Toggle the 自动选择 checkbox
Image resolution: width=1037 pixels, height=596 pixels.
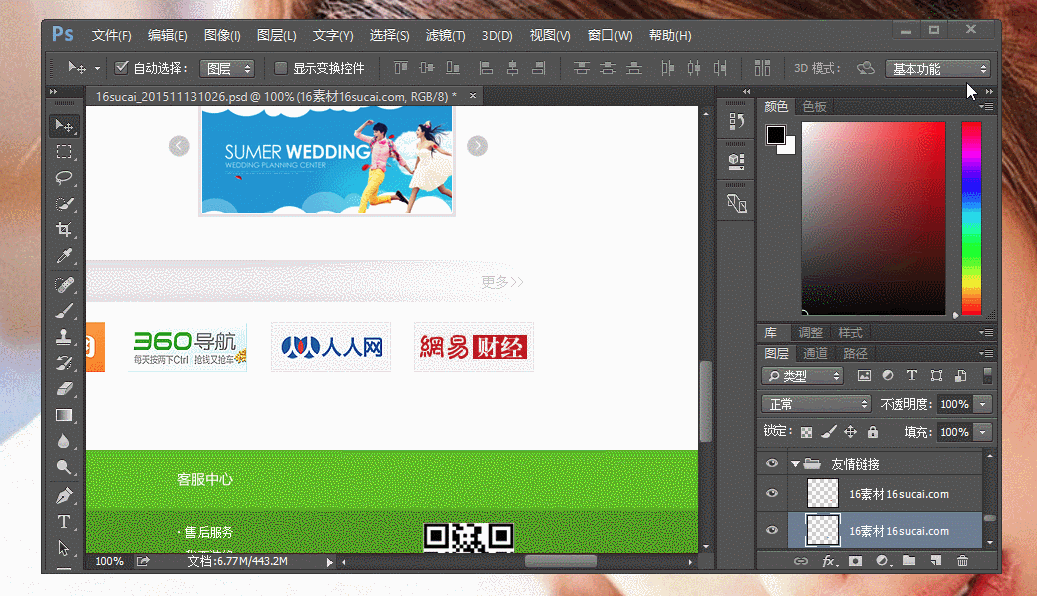[121, 67]
